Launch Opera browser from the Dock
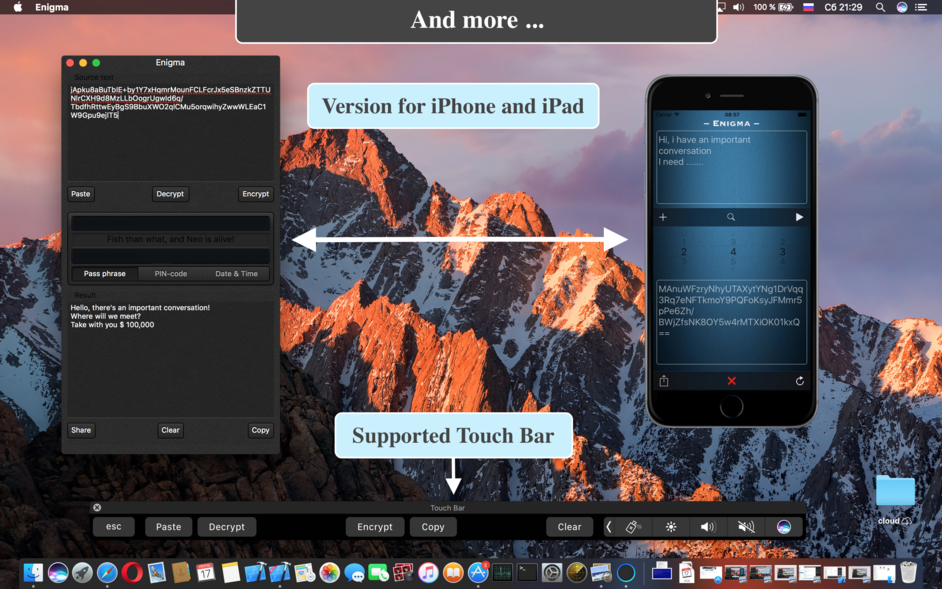The image size is (942, 589). [x=132, y=573]
